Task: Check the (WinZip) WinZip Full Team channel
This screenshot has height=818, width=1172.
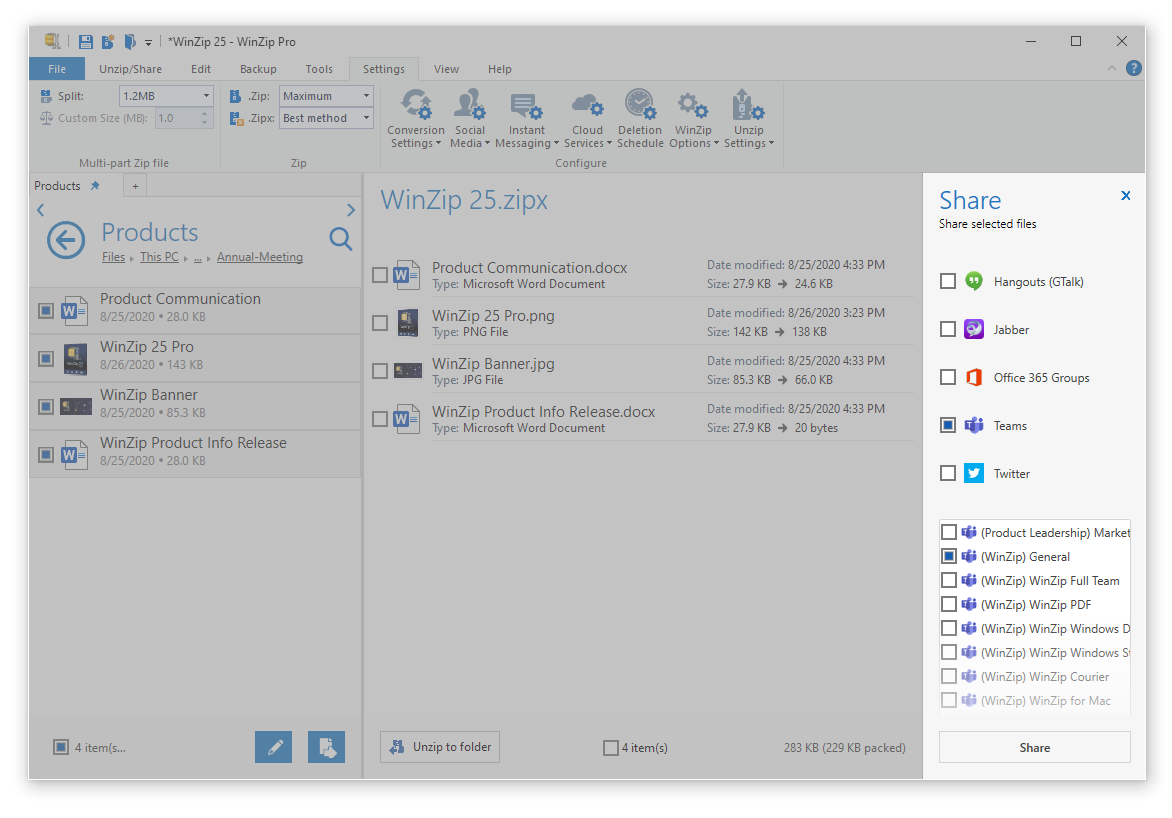Action: point(948,580)
